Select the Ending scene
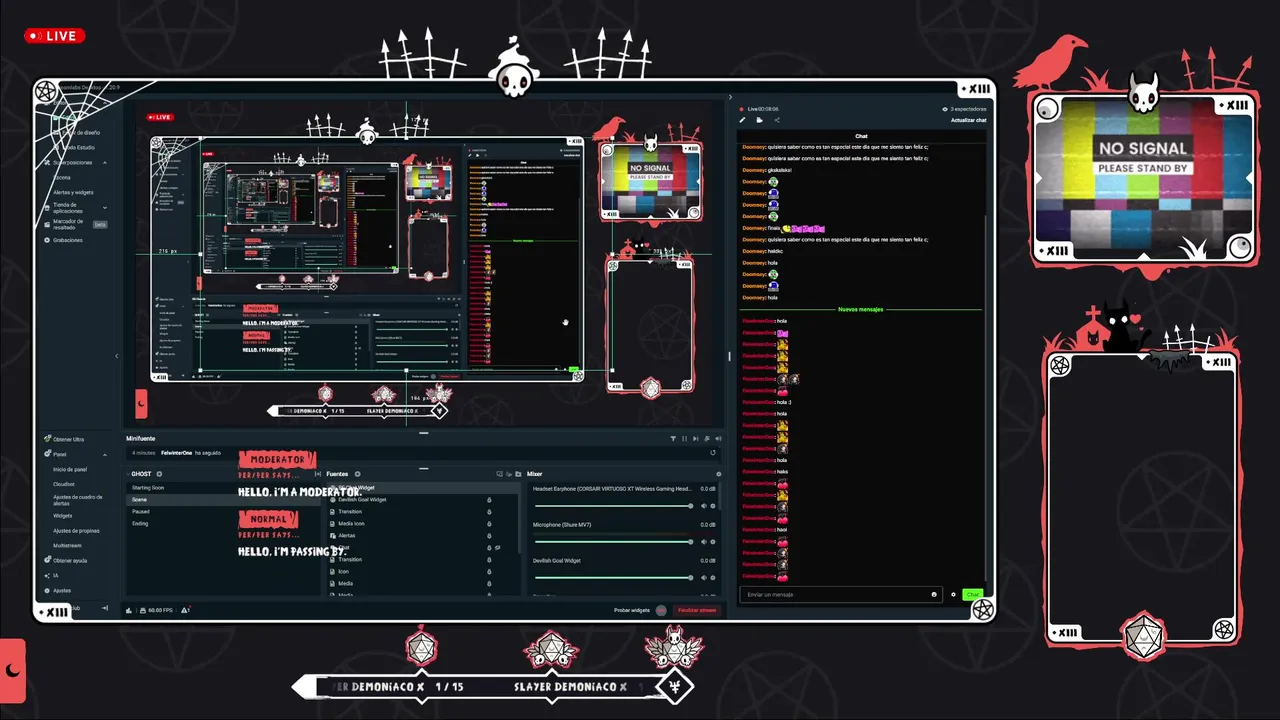The image size is (1280, 720). (x=223, y=523)
